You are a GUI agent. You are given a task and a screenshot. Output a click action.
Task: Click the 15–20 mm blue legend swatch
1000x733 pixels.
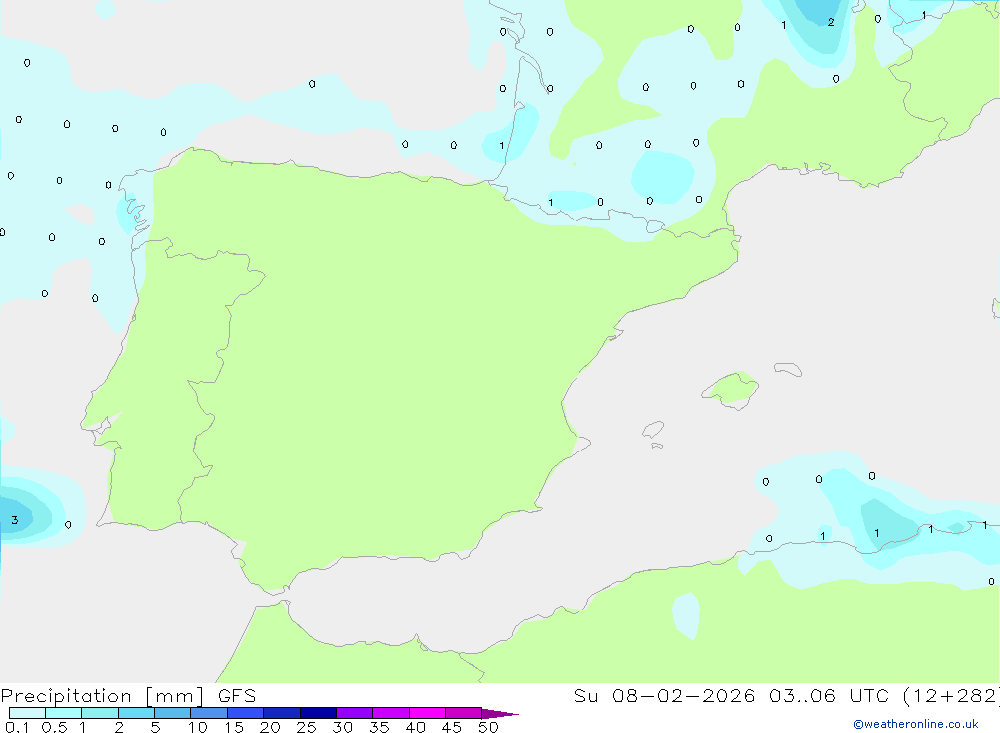(x=245, y=713)
